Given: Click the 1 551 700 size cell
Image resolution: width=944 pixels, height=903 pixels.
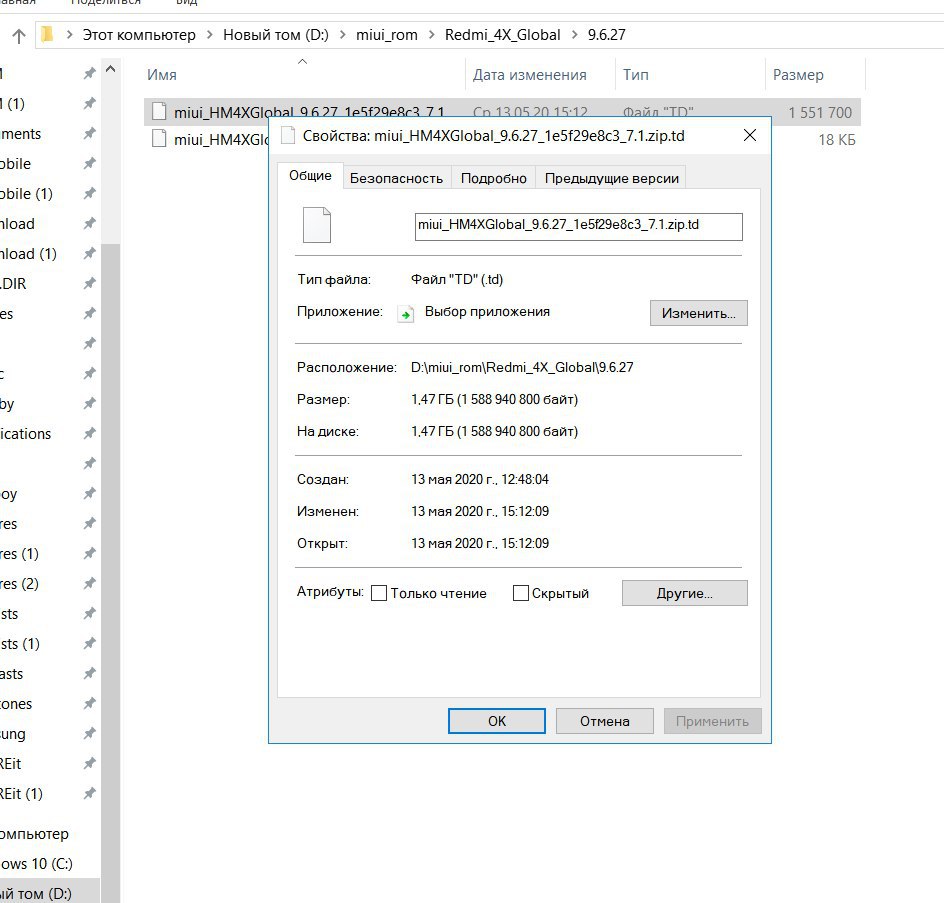Looking at the screenshot, I should click(820, 113).
